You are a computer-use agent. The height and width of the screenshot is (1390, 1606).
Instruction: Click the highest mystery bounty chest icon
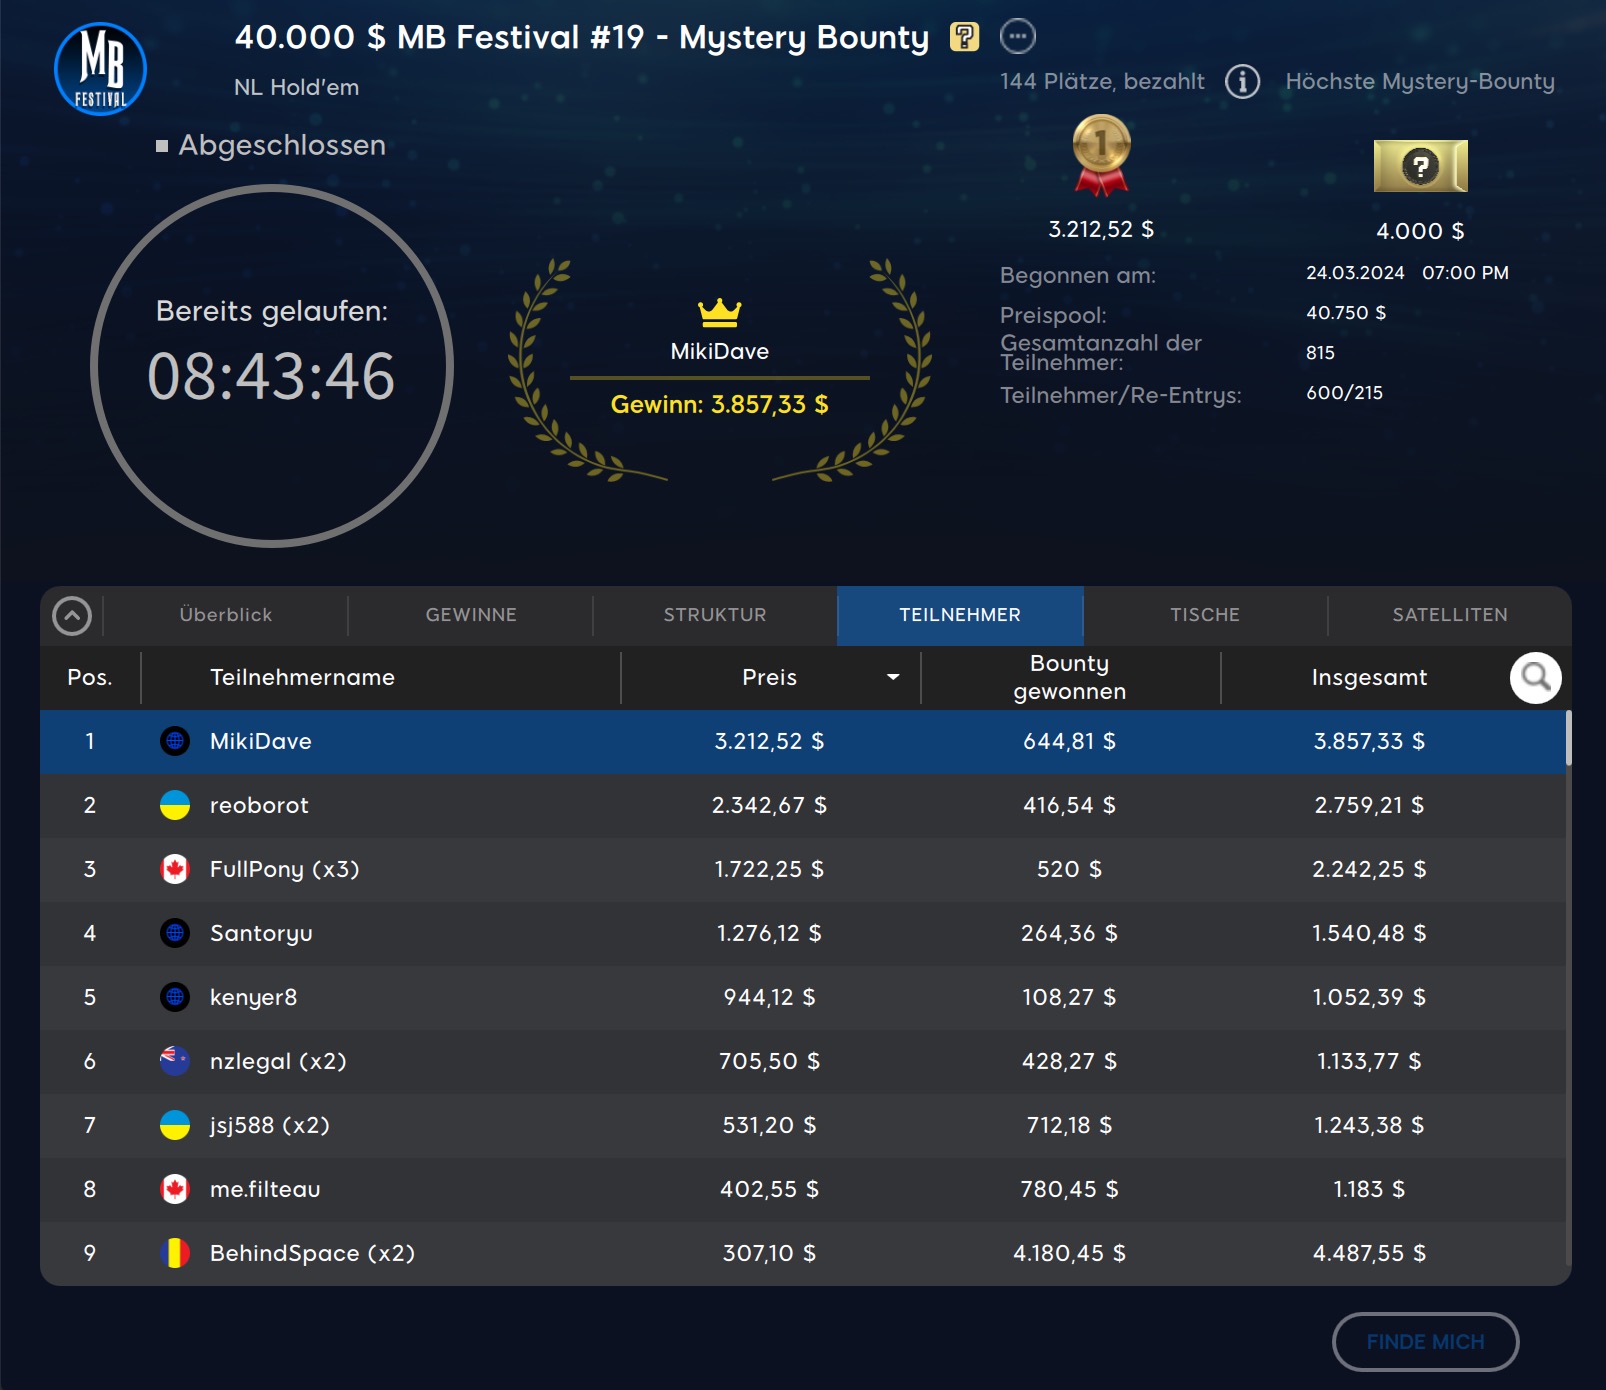[1420, 166]
